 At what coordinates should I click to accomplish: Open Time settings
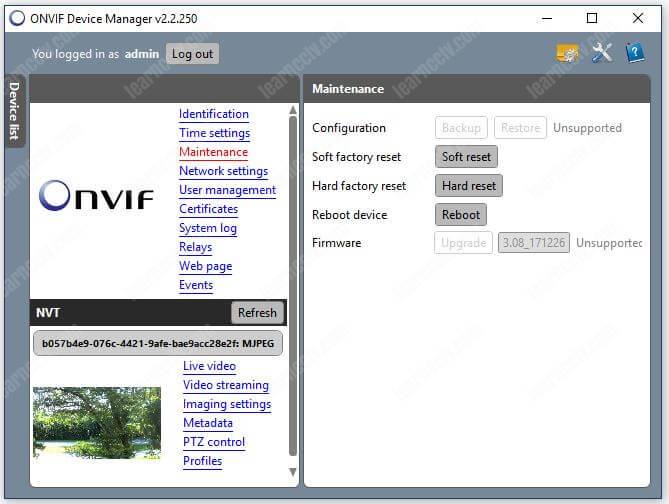click(215, 133)
